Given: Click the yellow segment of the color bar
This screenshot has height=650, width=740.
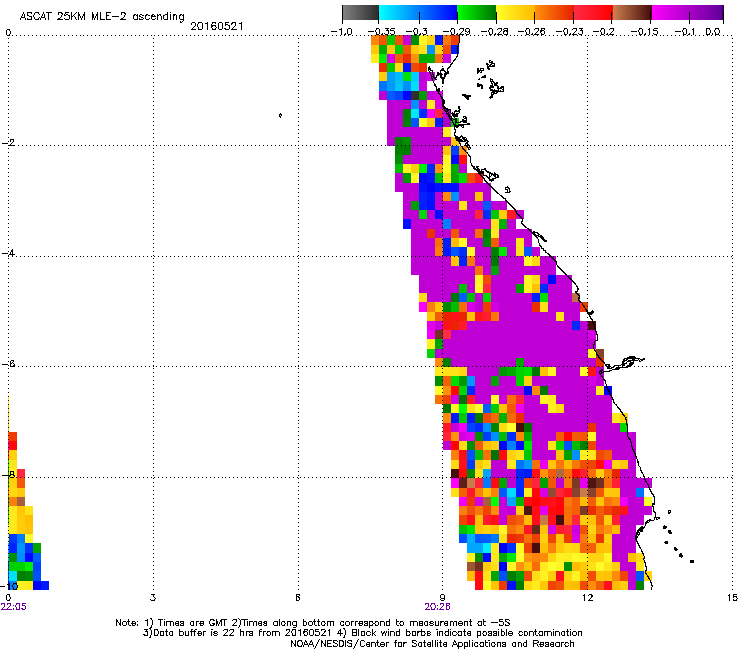Looking at the screenshot, I should [515, 13].
